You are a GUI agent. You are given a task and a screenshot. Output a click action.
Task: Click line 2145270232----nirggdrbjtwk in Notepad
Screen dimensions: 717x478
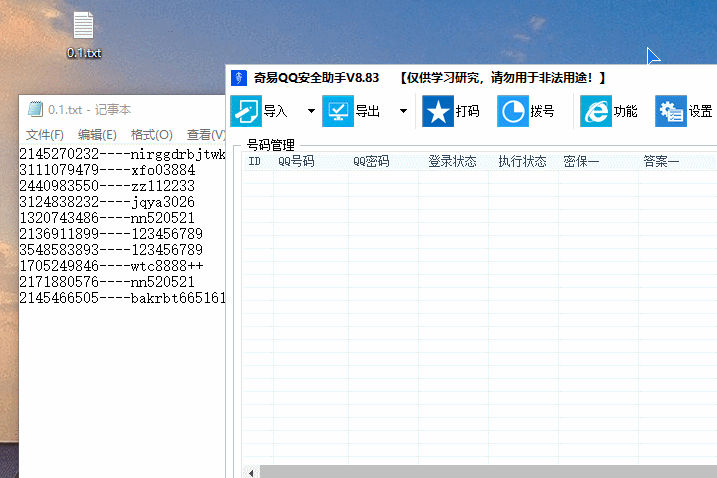(122, 154)
